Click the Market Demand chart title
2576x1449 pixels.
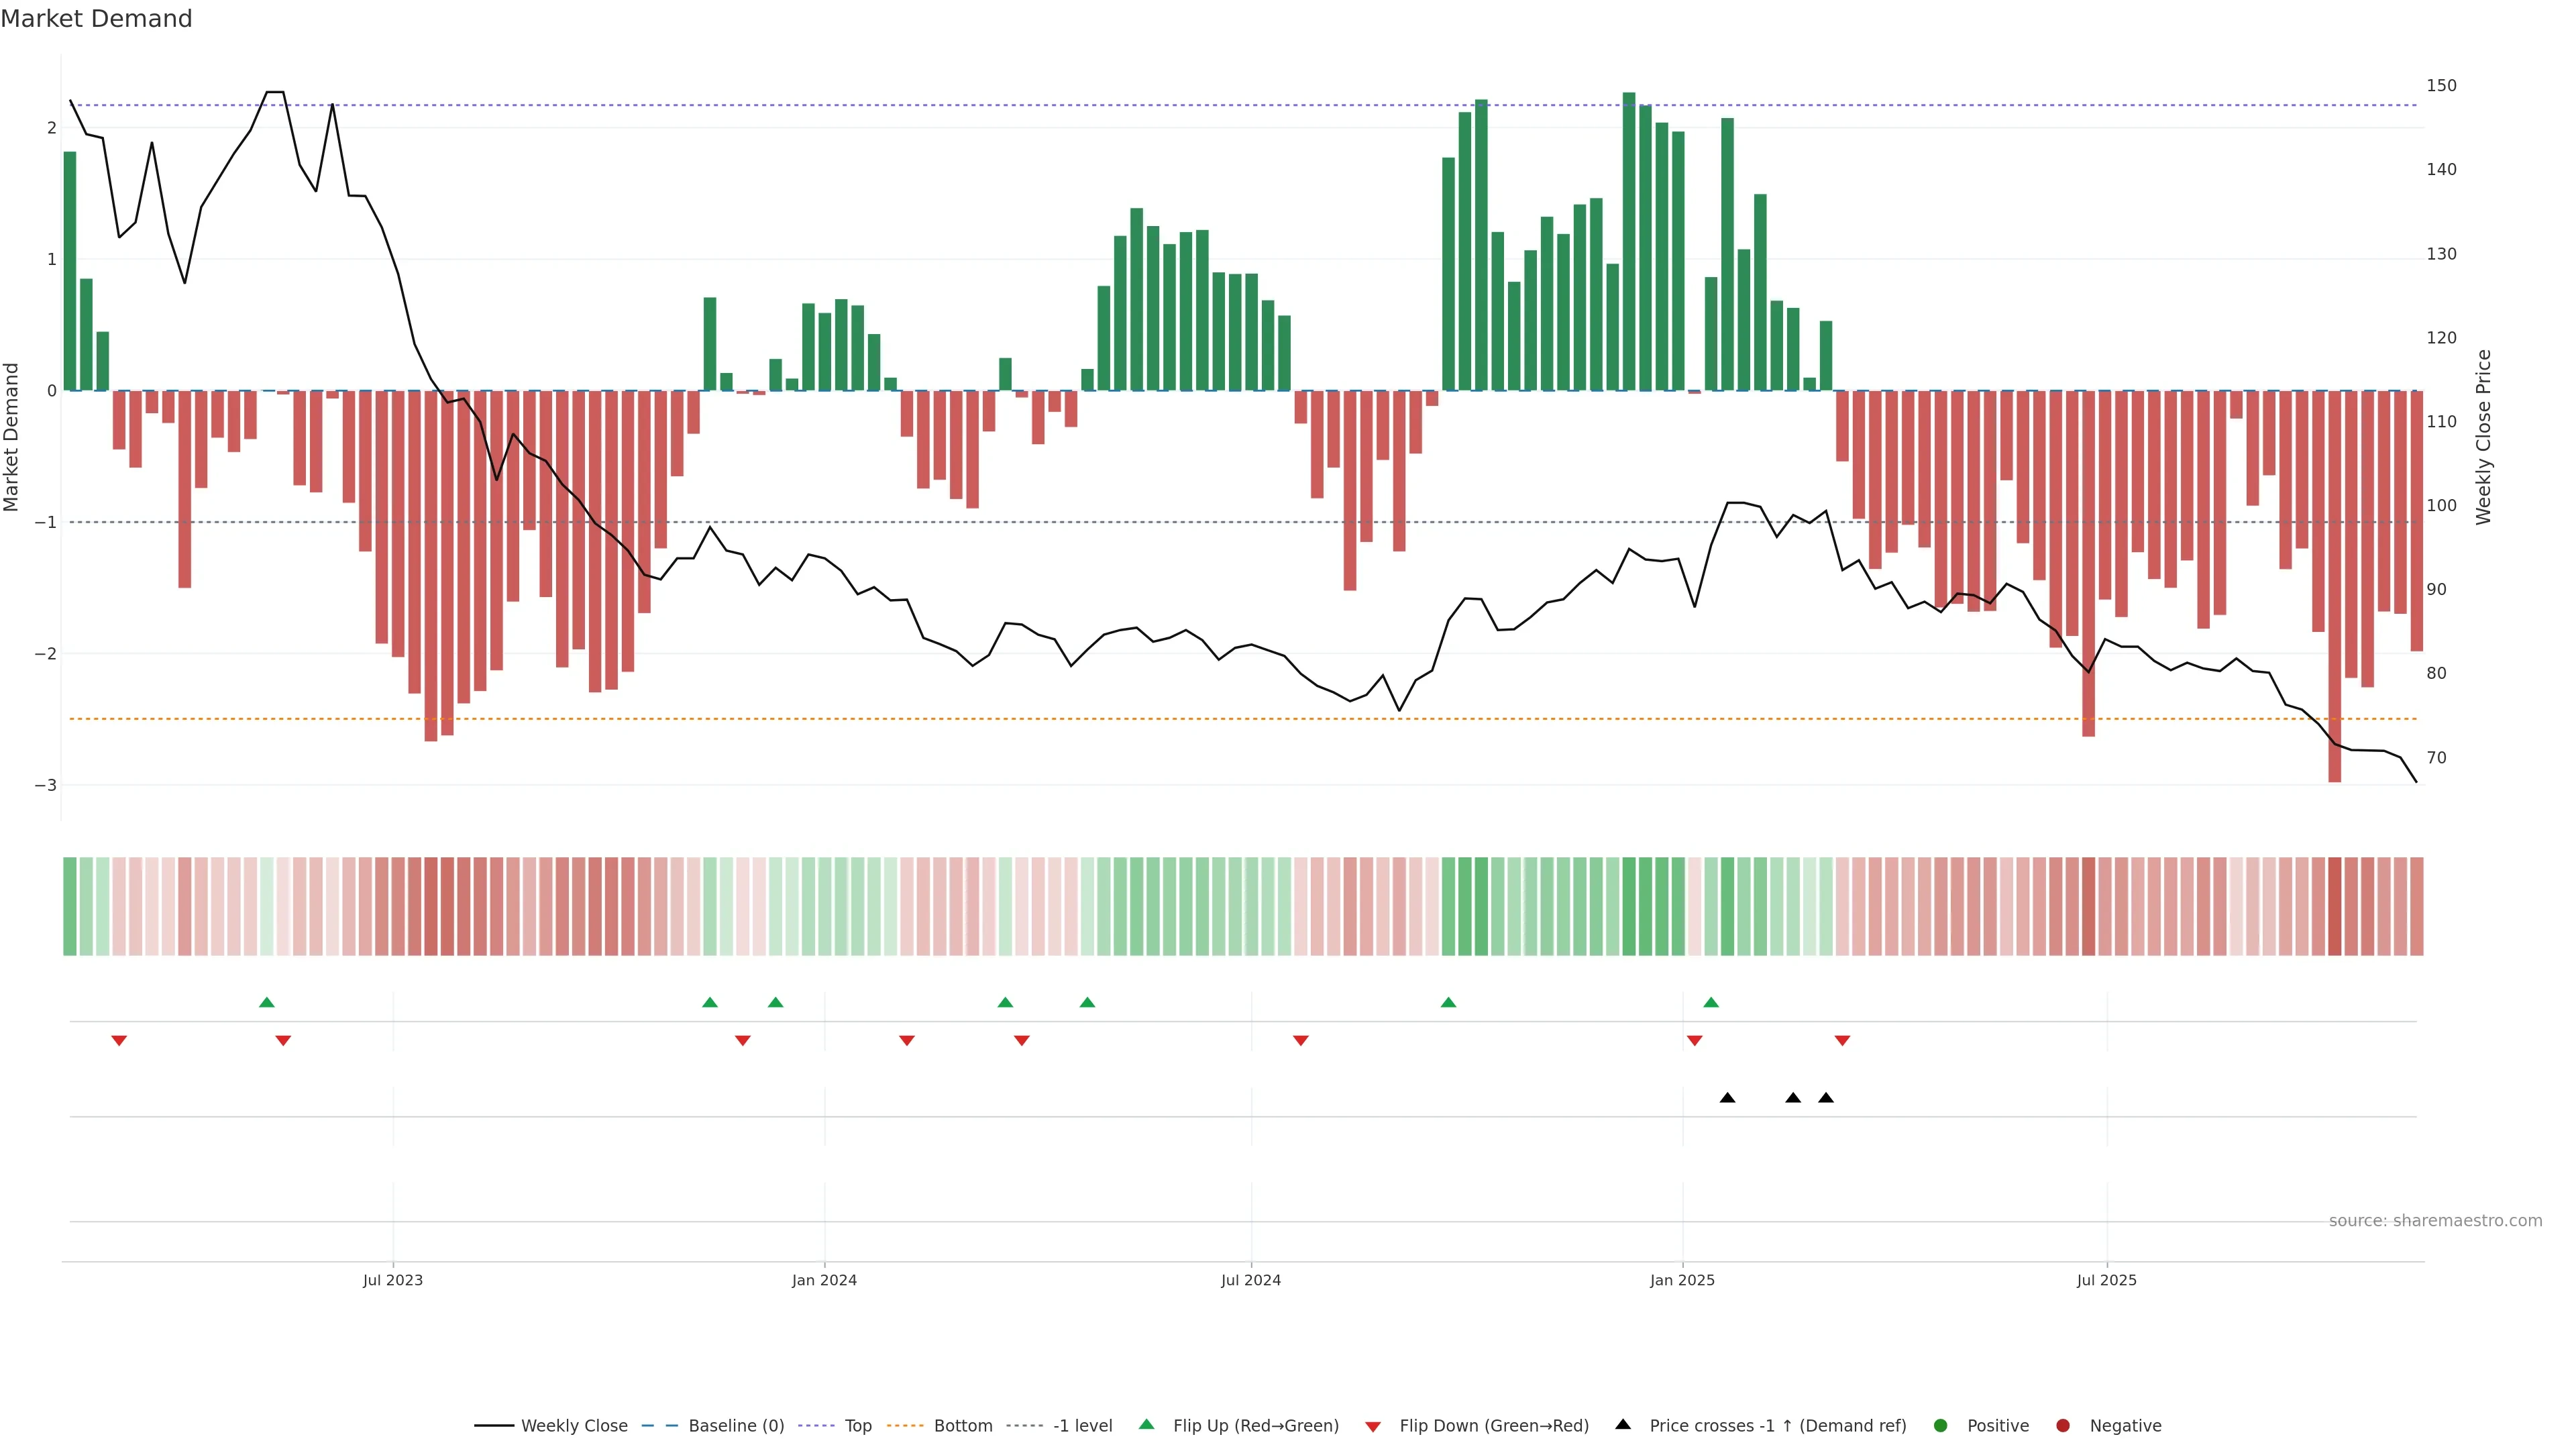[96, 19]
